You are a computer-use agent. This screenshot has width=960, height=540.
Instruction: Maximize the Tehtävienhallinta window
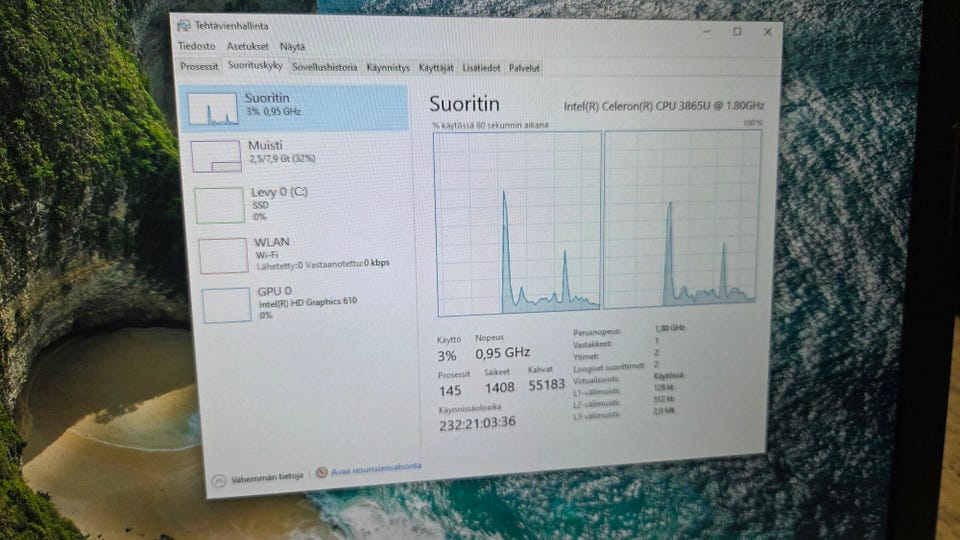point(737,31)
